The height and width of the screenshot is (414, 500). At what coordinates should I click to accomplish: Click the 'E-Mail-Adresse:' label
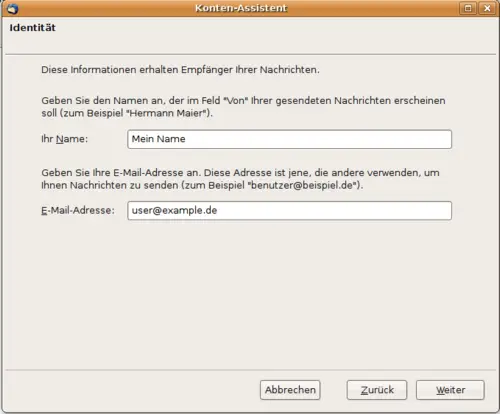tap(78, 211)
